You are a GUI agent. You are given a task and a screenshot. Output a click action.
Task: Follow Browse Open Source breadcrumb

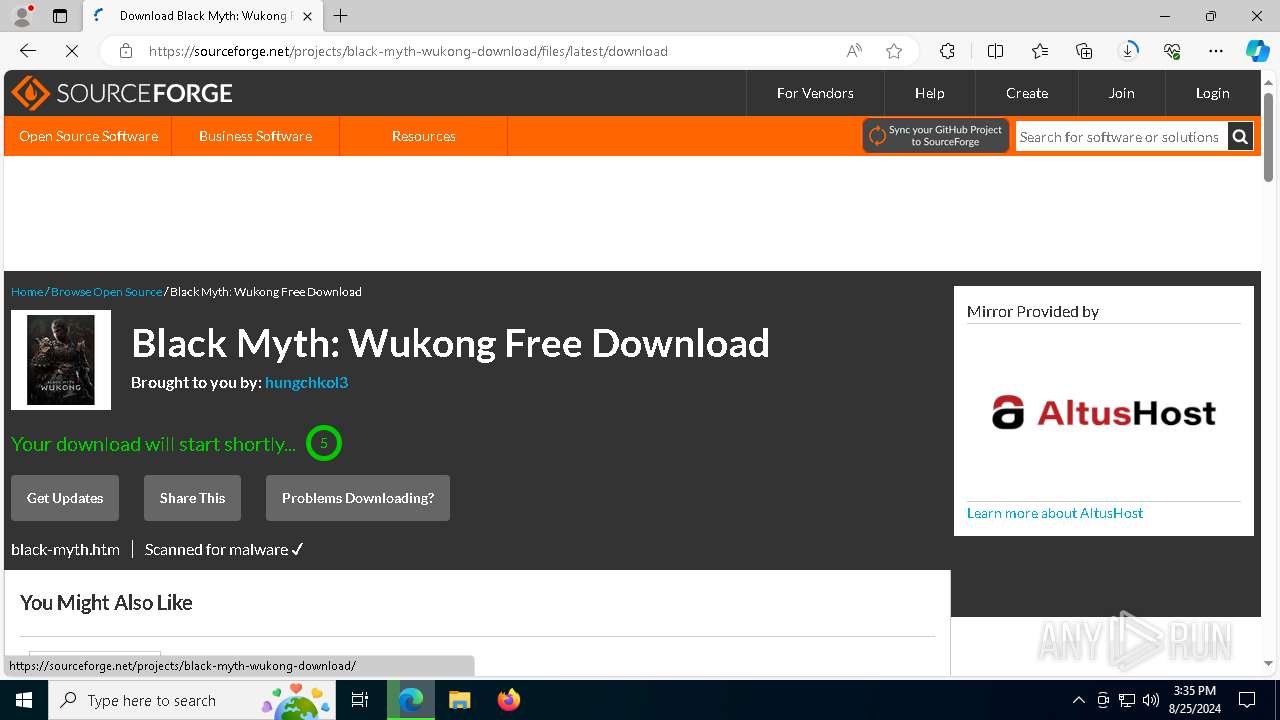pyautogui.click(x=106, y=292)
